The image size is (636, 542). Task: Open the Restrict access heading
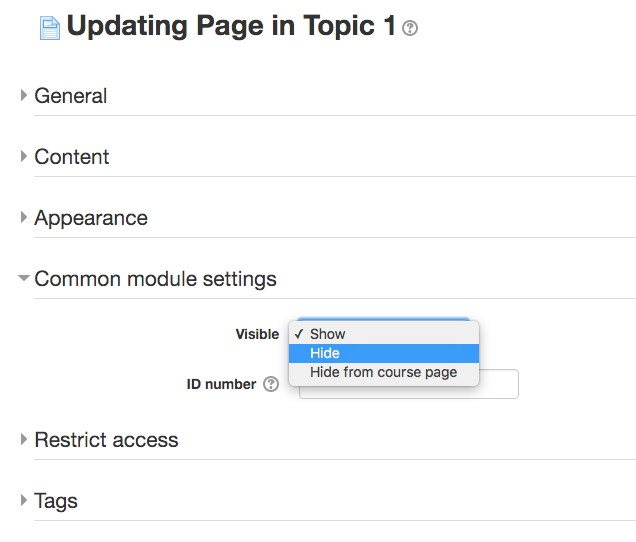[106, 440]
